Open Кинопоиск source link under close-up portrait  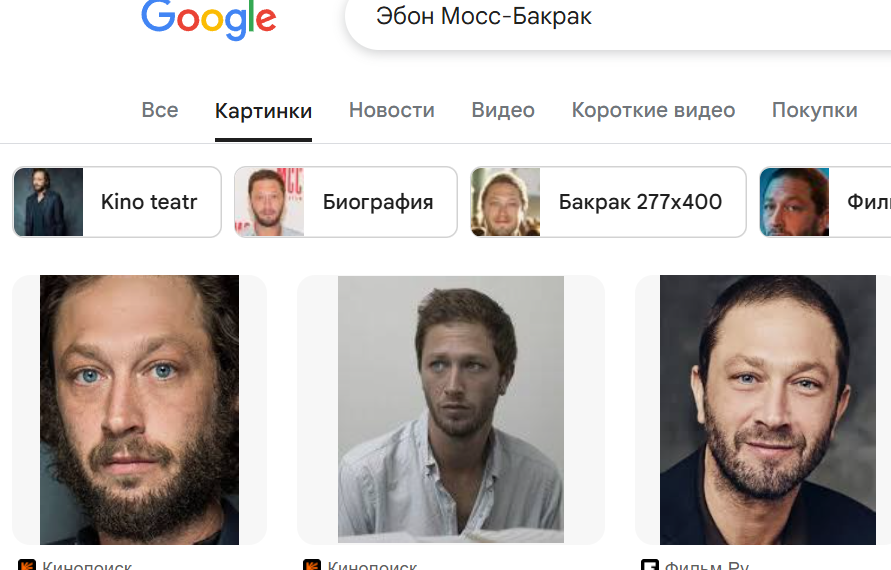[x=87, y=565]
